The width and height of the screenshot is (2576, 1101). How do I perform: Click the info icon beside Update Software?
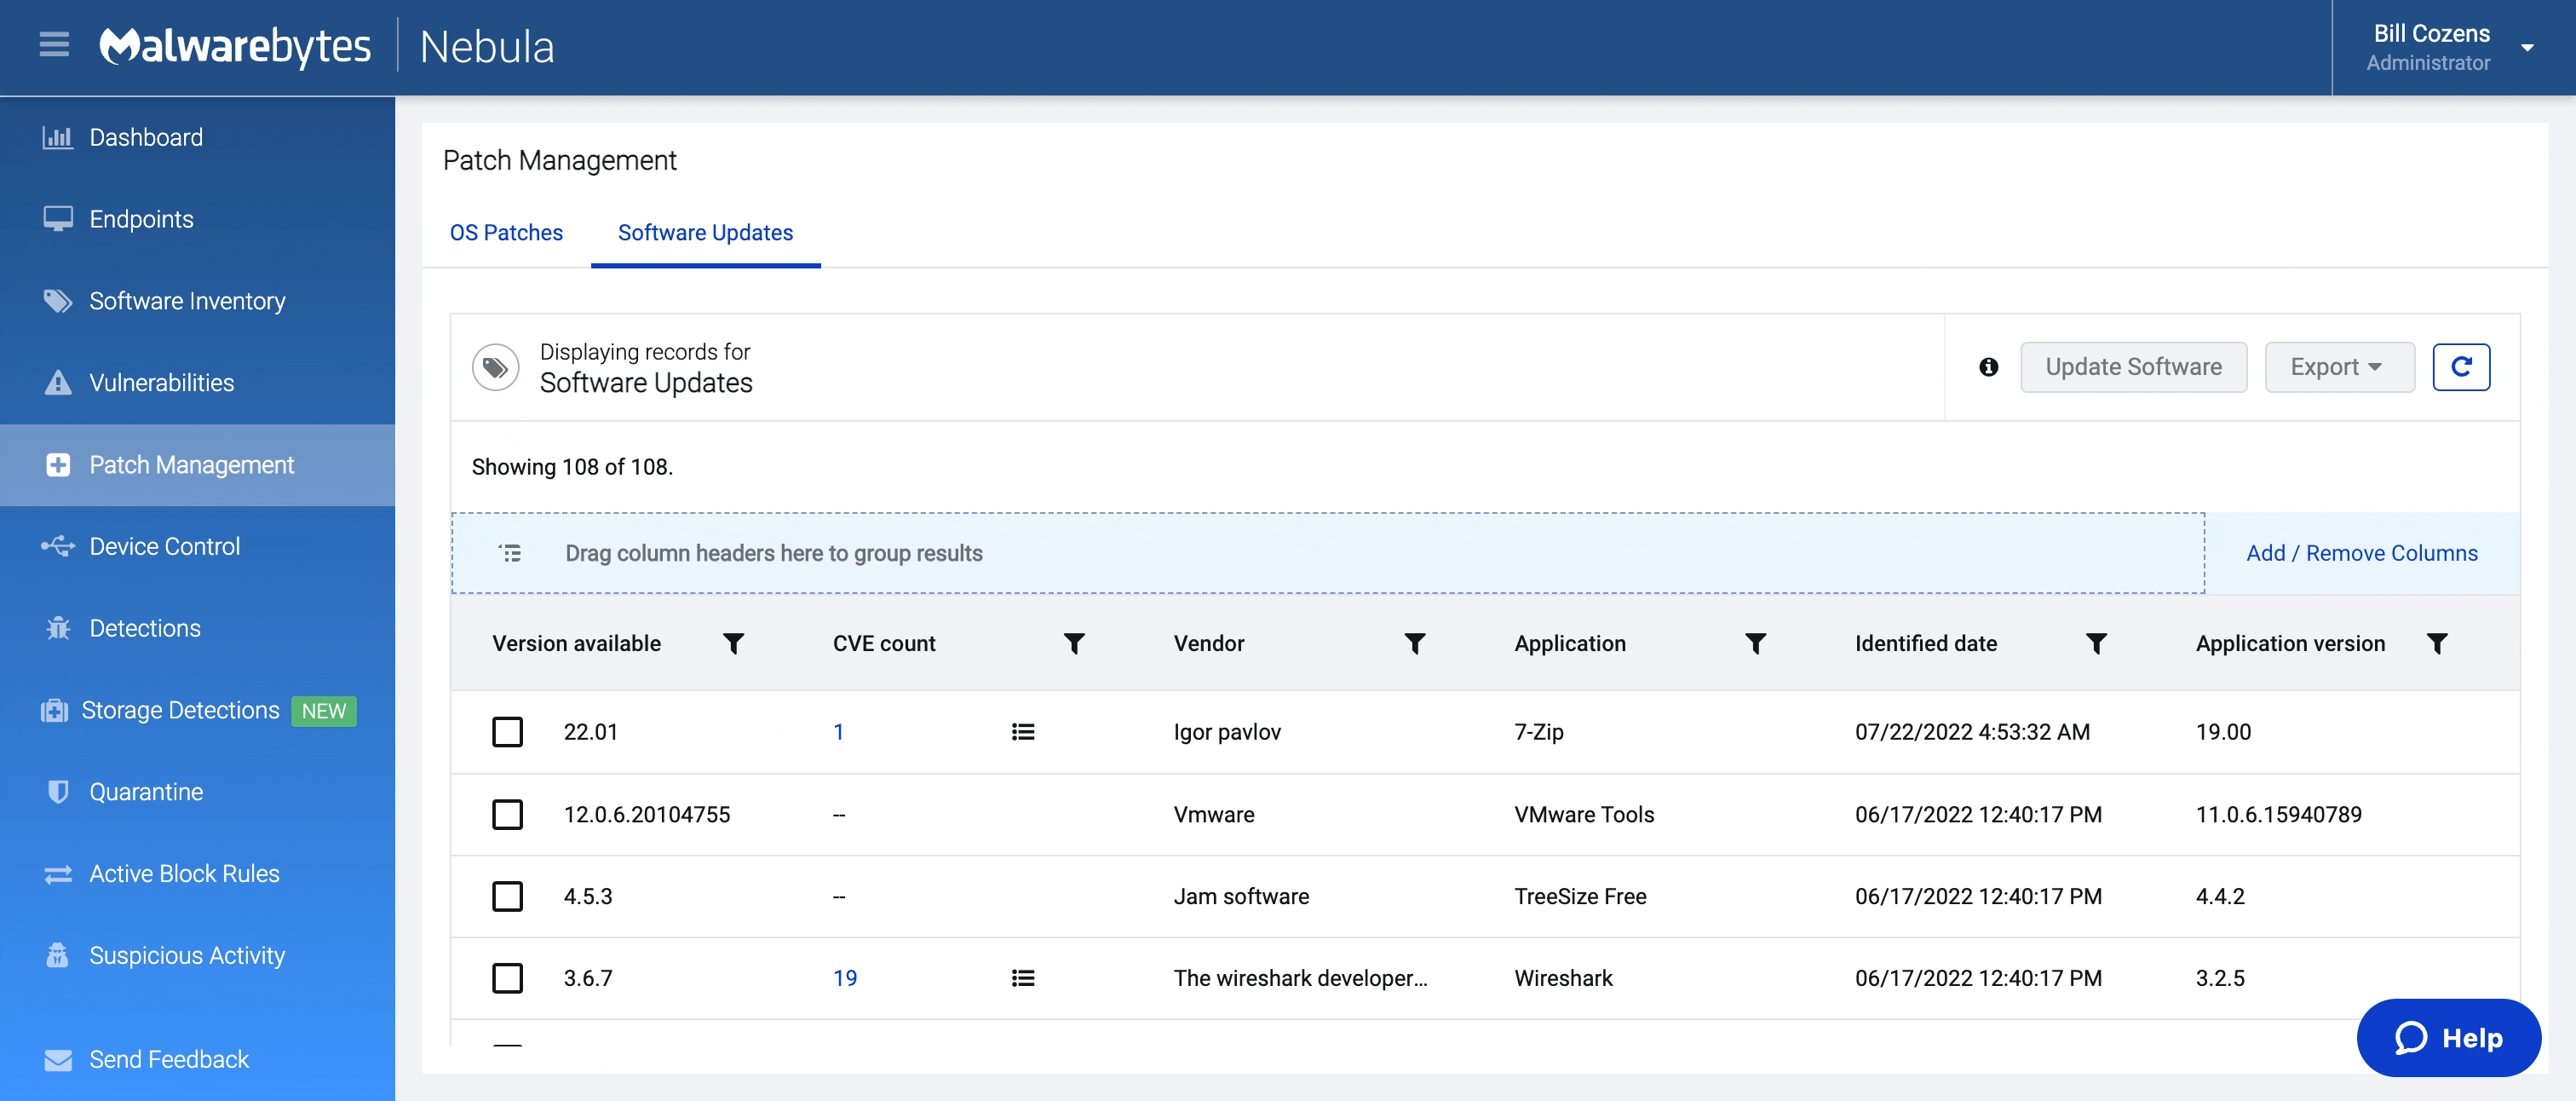[1988, 367]
